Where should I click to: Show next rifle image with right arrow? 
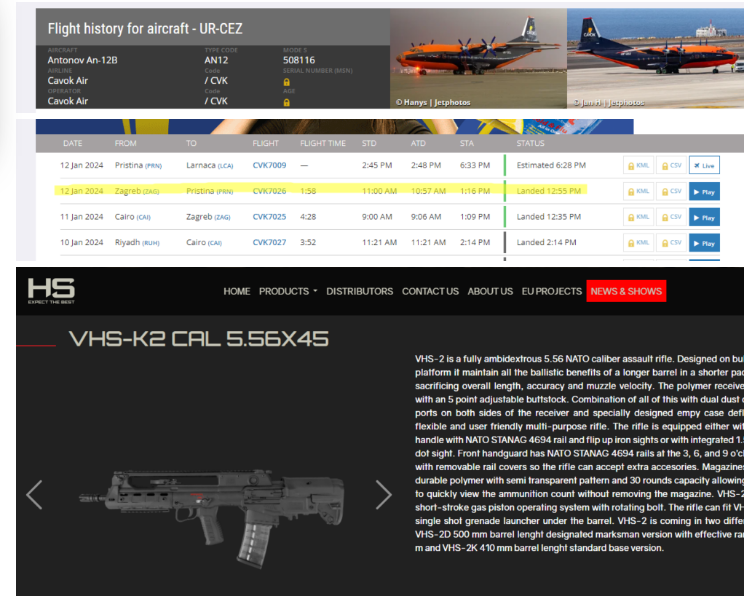click(x=383, y=495)
